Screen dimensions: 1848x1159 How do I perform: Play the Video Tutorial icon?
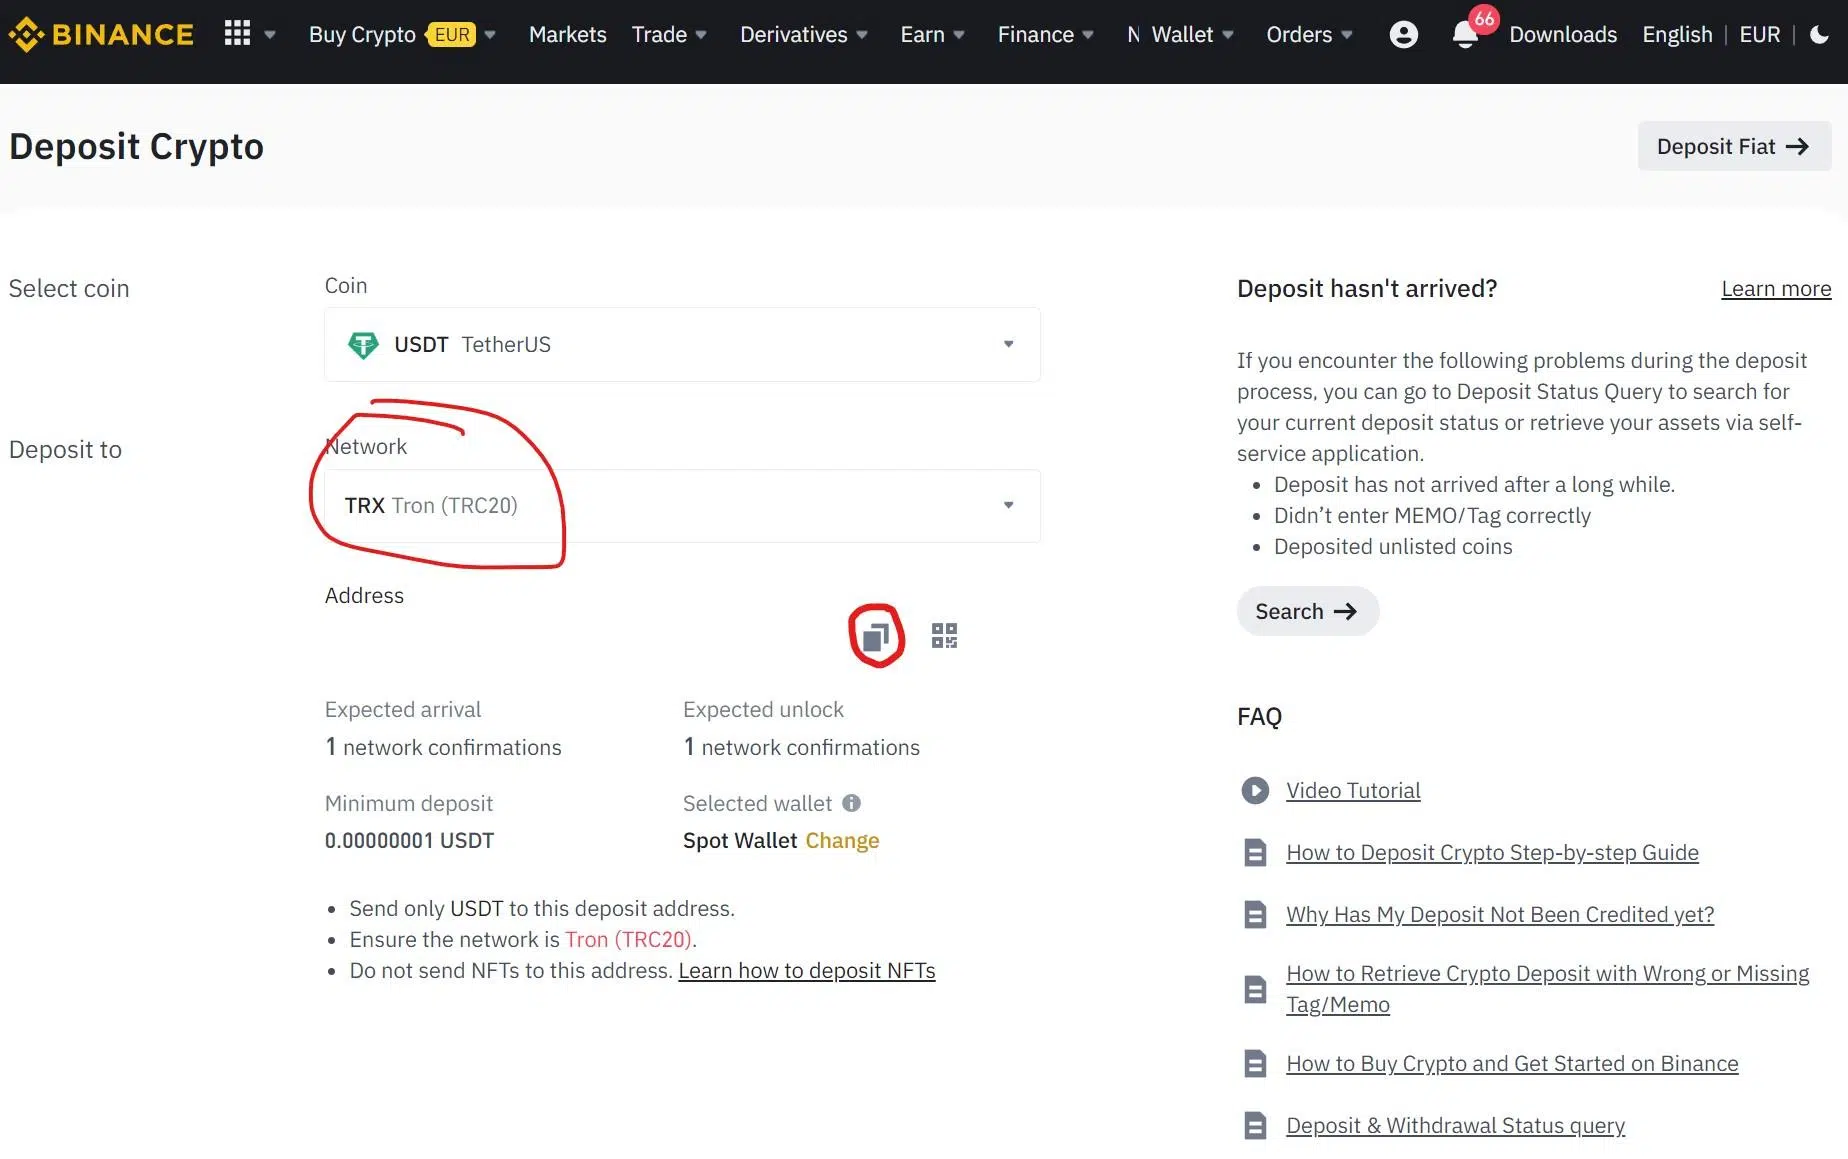tap(1255, 791)
